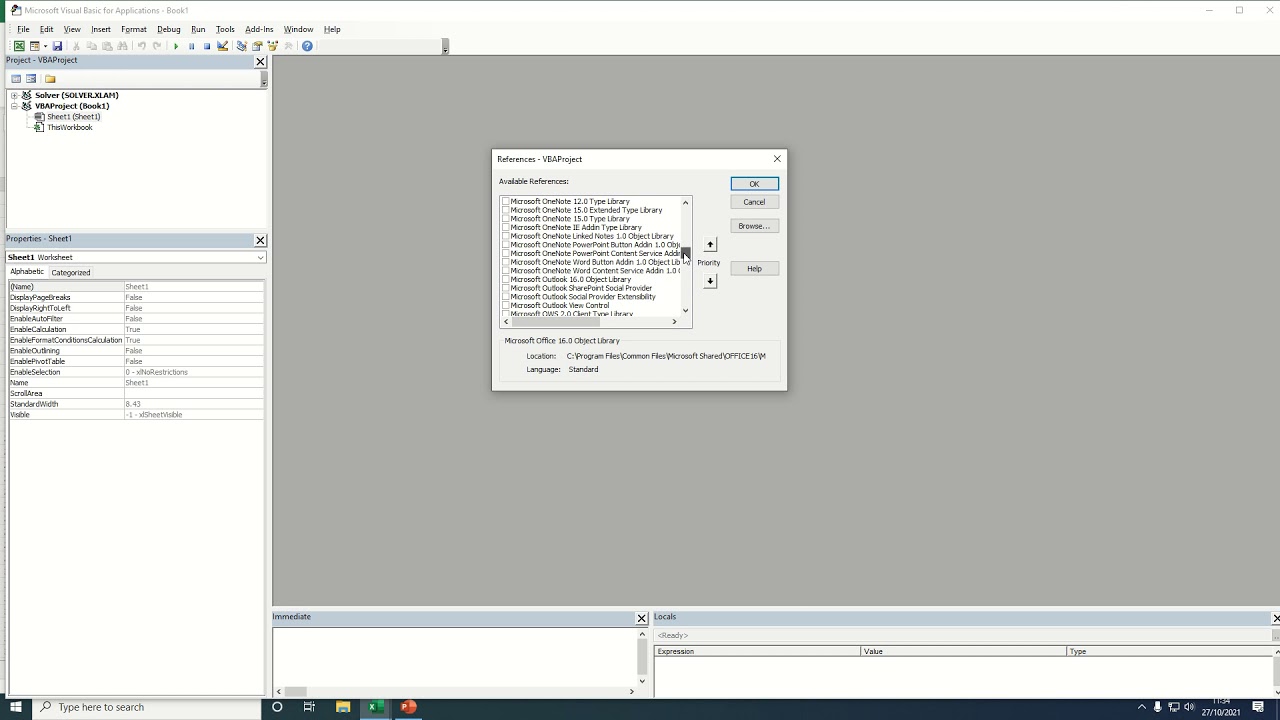Click references list scroll down arrow
The height and width of the screenshot is (720, 1280).
click(685, 311)
